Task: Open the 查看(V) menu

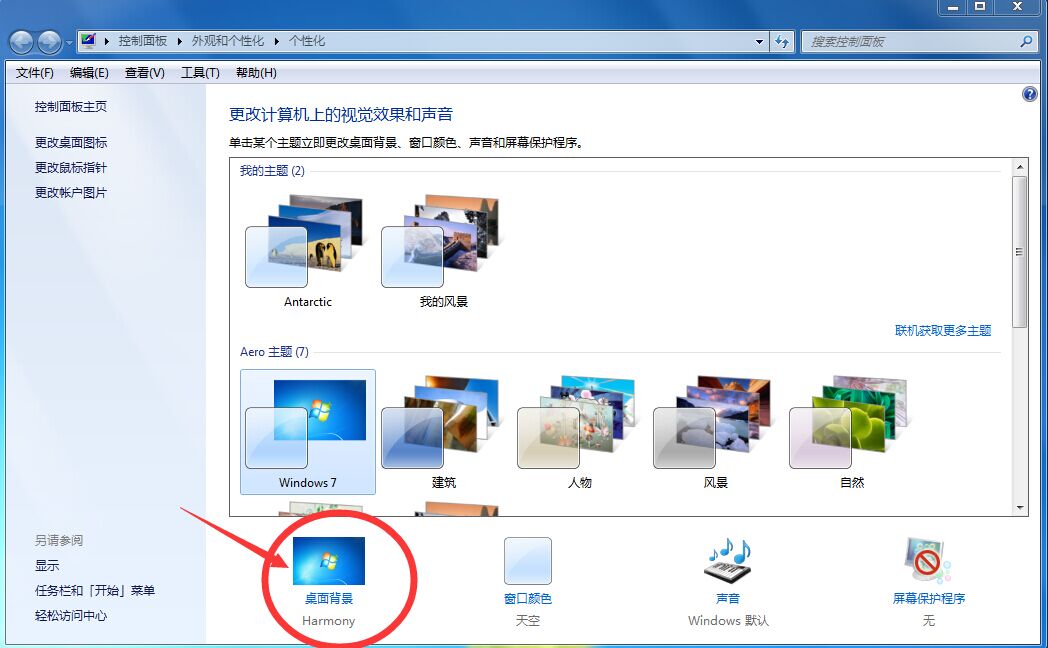Action: [x=143, y=72]
